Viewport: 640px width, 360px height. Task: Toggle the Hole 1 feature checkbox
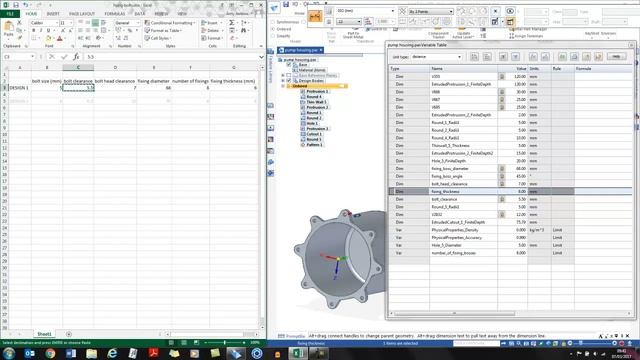coord(303,123)
